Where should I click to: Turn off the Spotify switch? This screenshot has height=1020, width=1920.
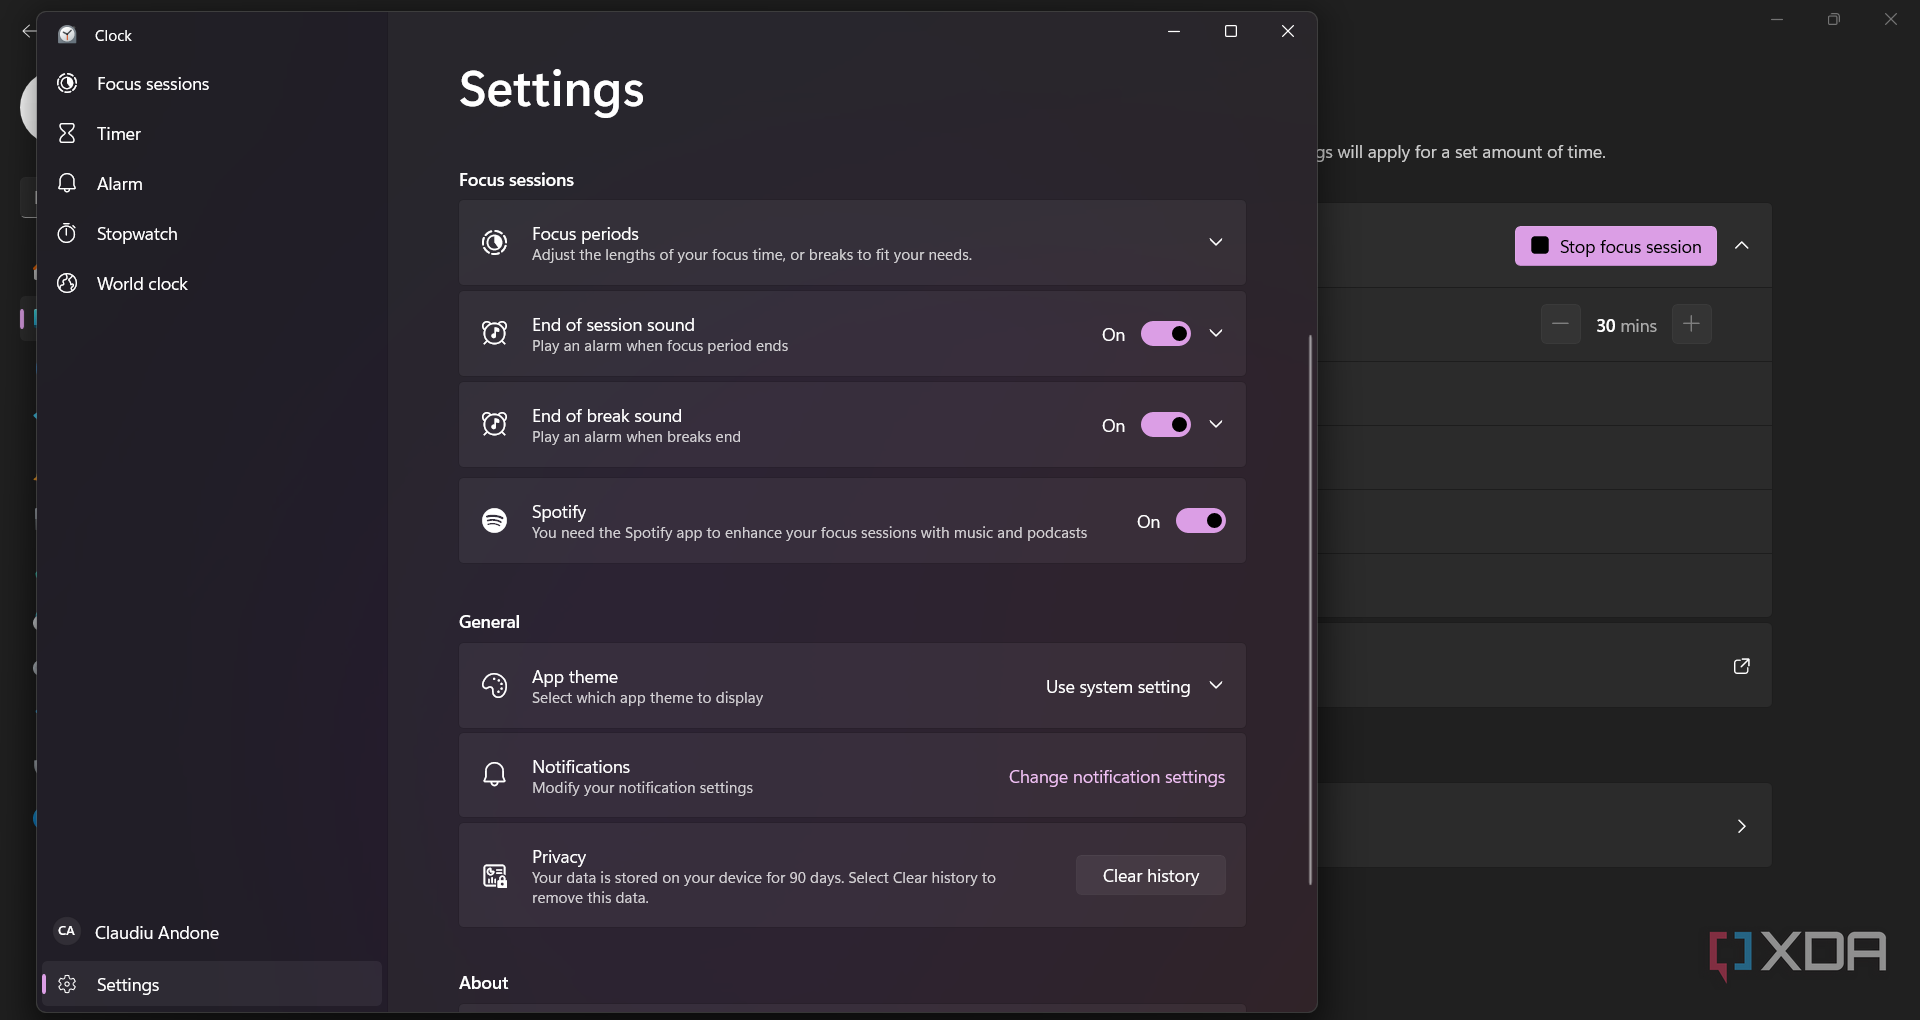point(1201,521)
